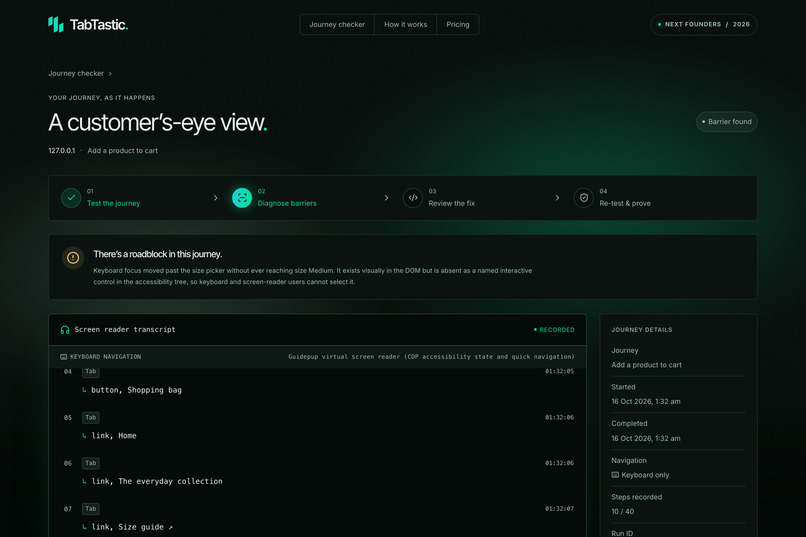Open How it works page
The height and width of the screenshot is (537, 806).
(406, 25)
